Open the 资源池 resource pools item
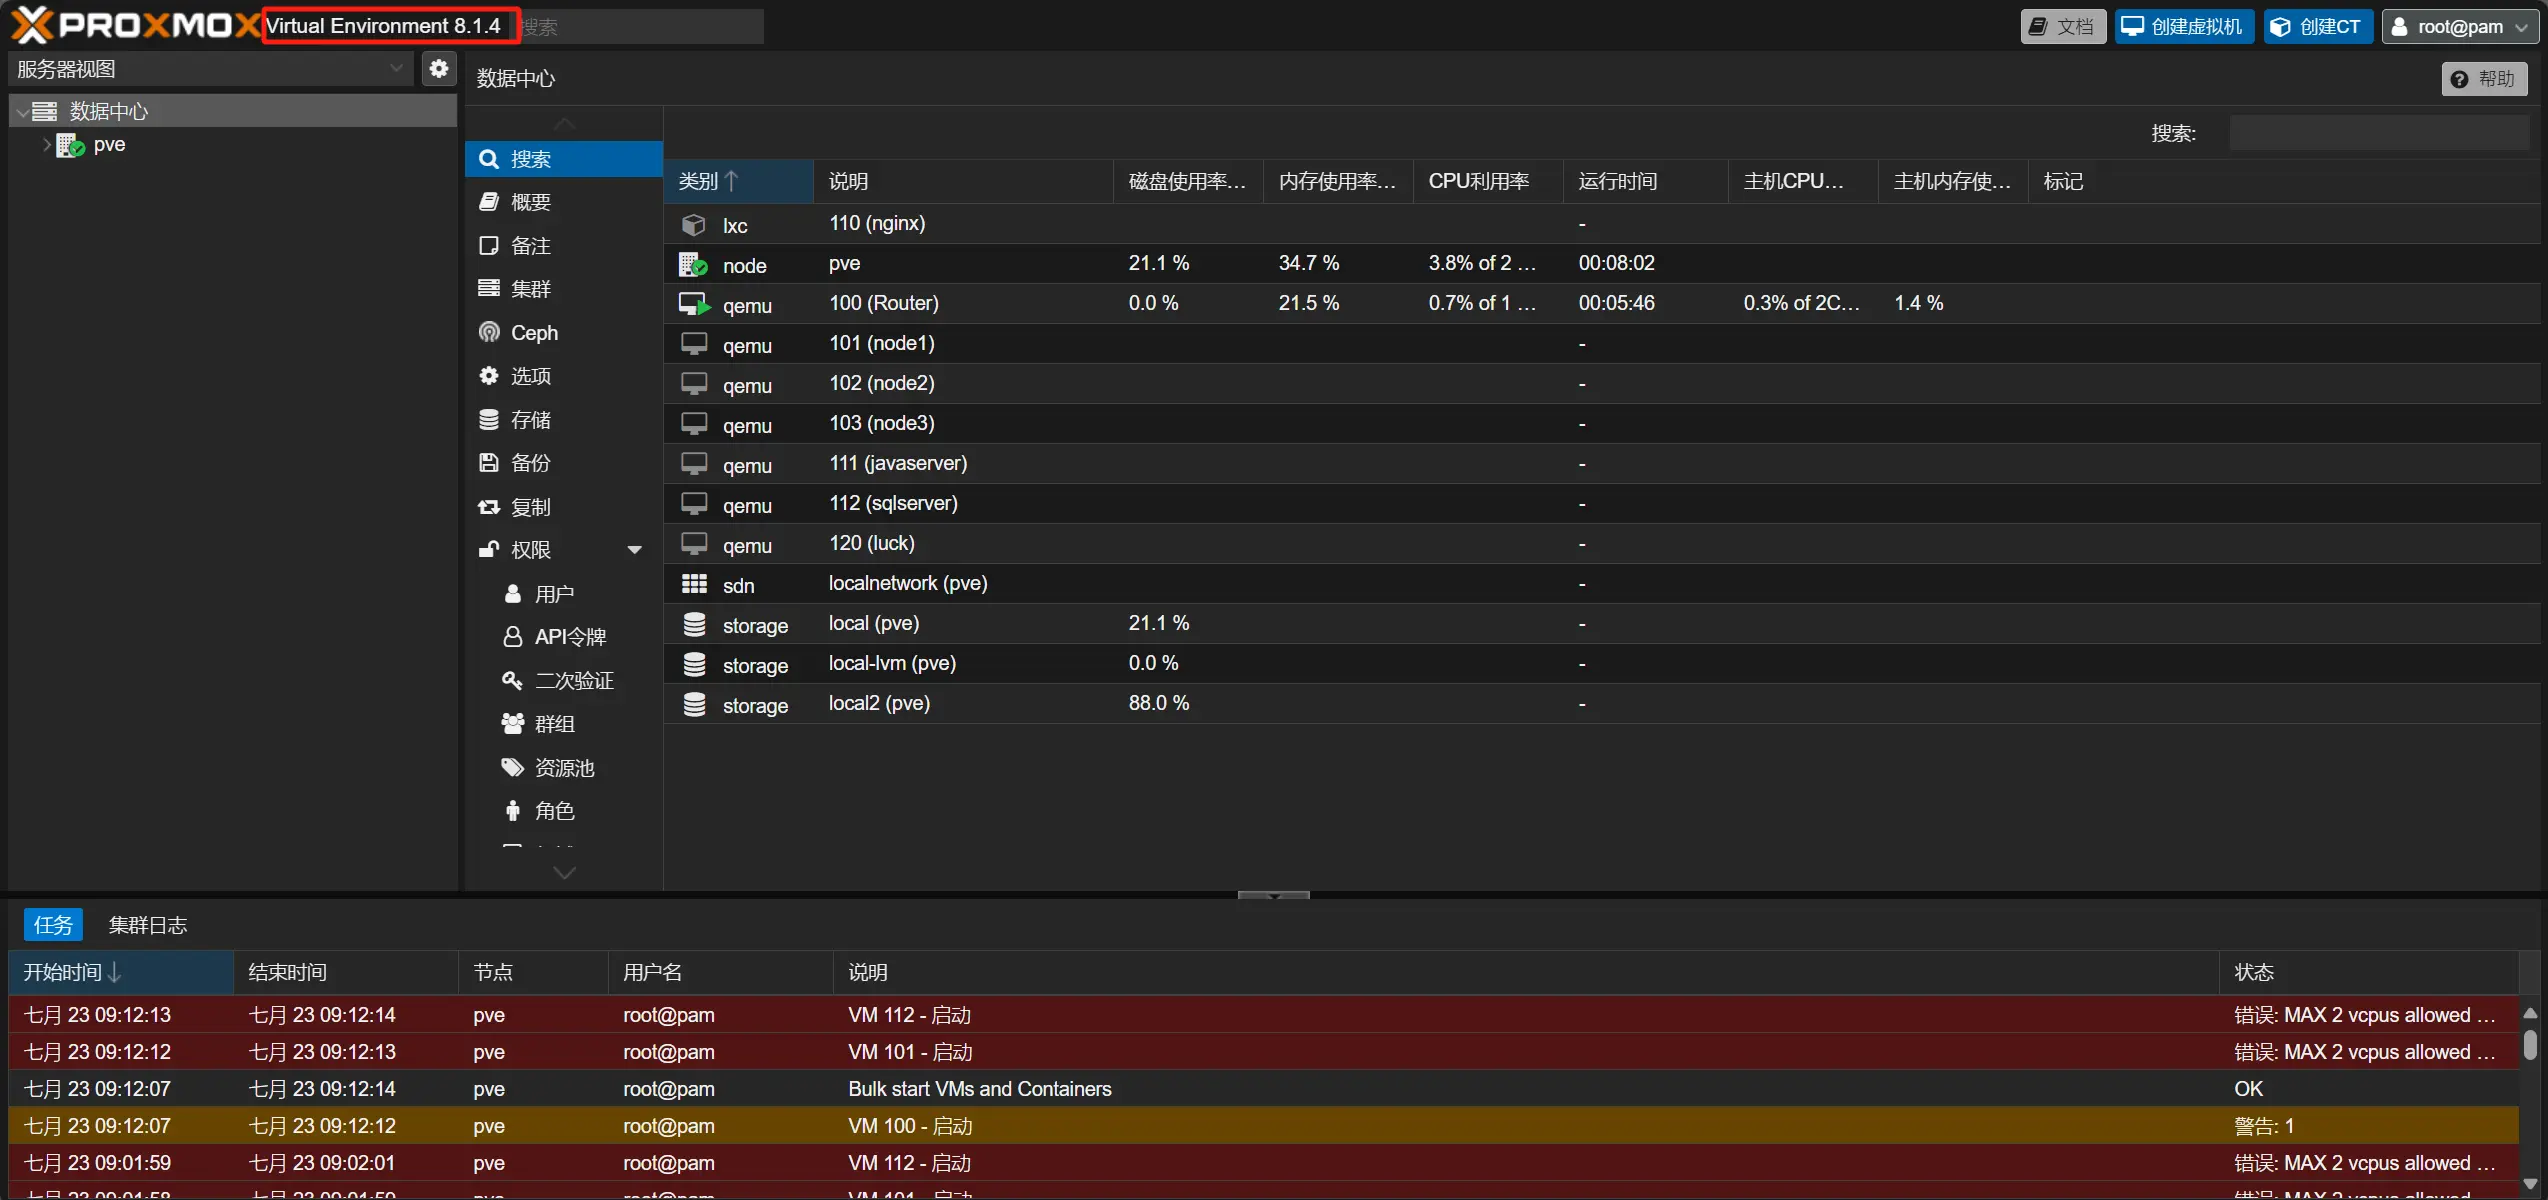The width and height of the screenshot is (2548, 1200). pos(564,768)
